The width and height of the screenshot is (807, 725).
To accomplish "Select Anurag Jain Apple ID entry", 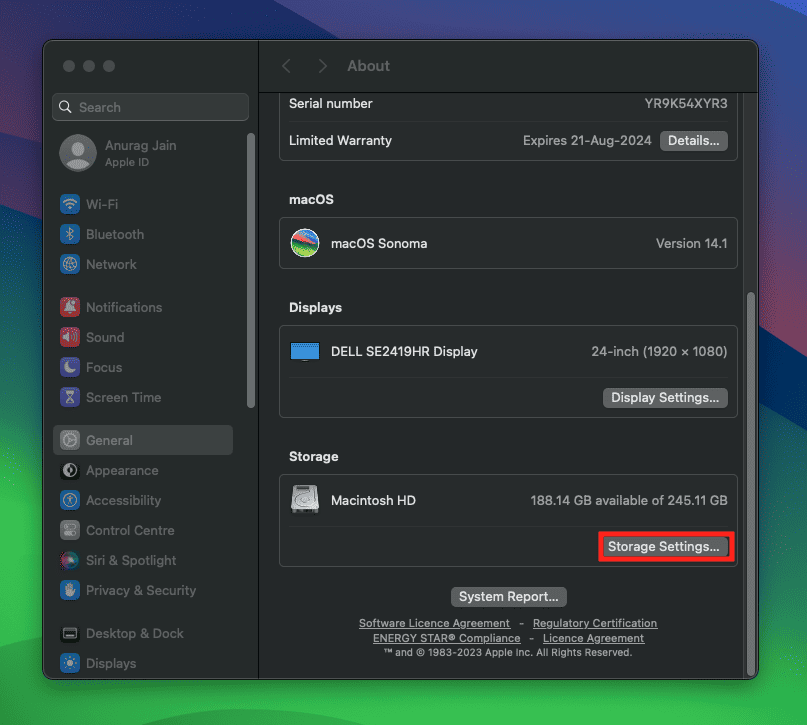I will tap(143, 153).
